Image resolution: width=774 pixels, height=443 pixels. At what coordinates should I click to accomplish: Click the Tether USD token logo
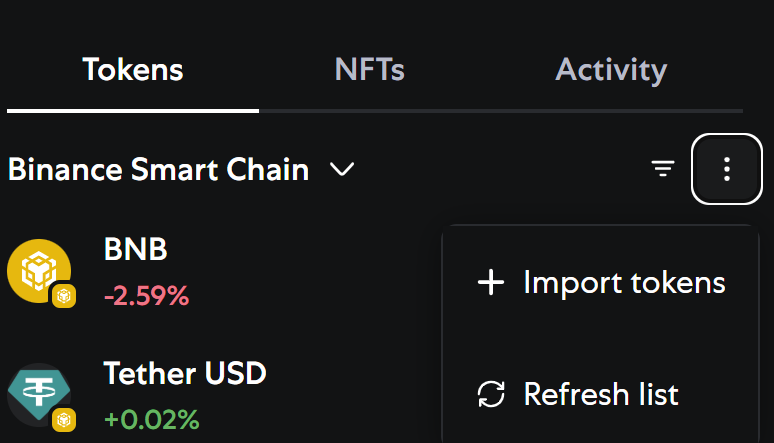click(x=37, y=394)
